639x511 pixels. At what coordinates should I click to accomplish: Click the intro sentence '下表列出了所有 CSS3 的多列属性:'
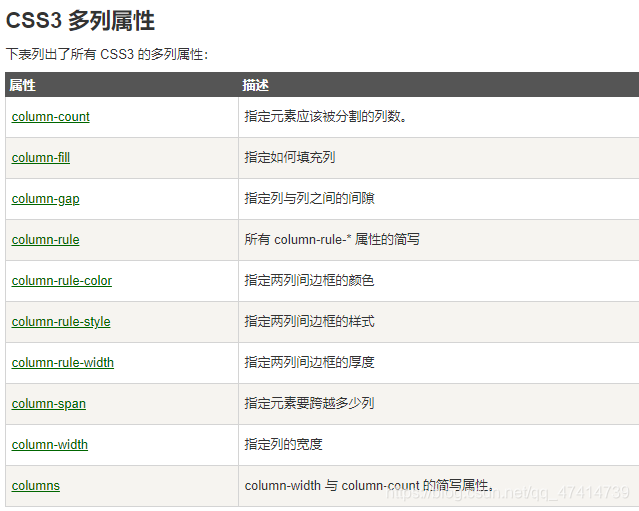[107, 54]
